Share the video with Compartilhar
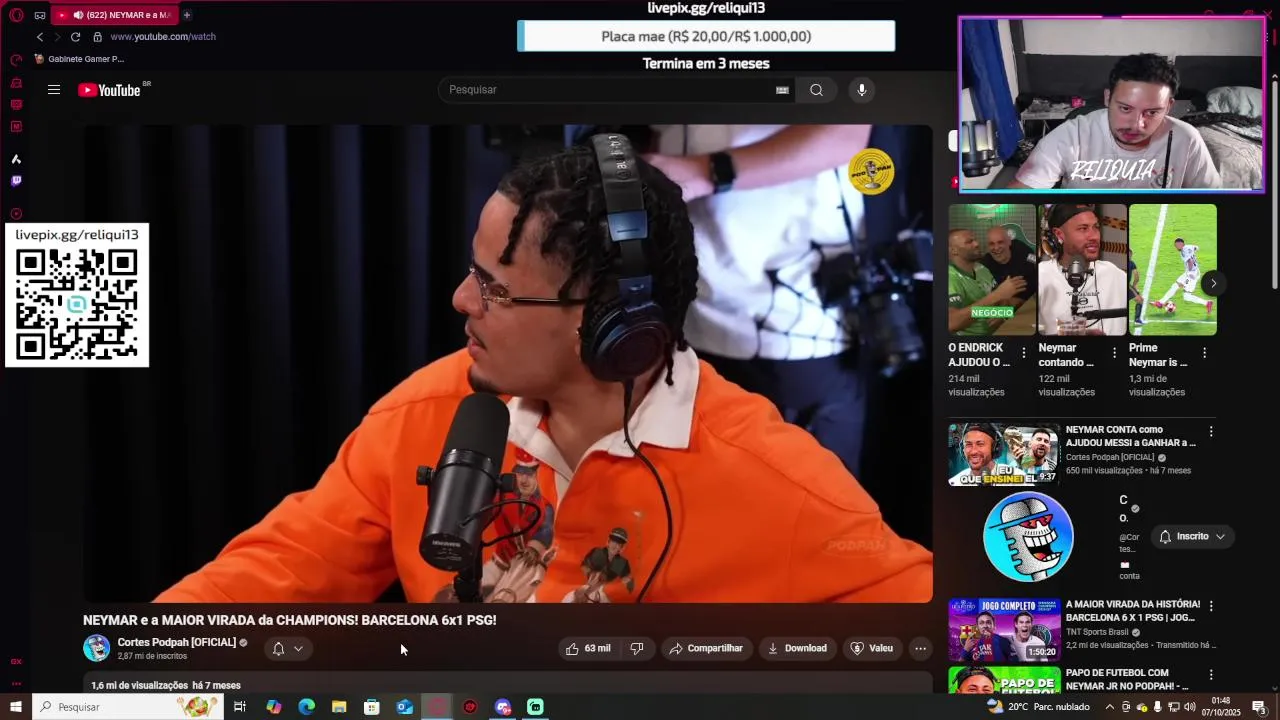This screenshot has width=1280, height=720. 706,649
